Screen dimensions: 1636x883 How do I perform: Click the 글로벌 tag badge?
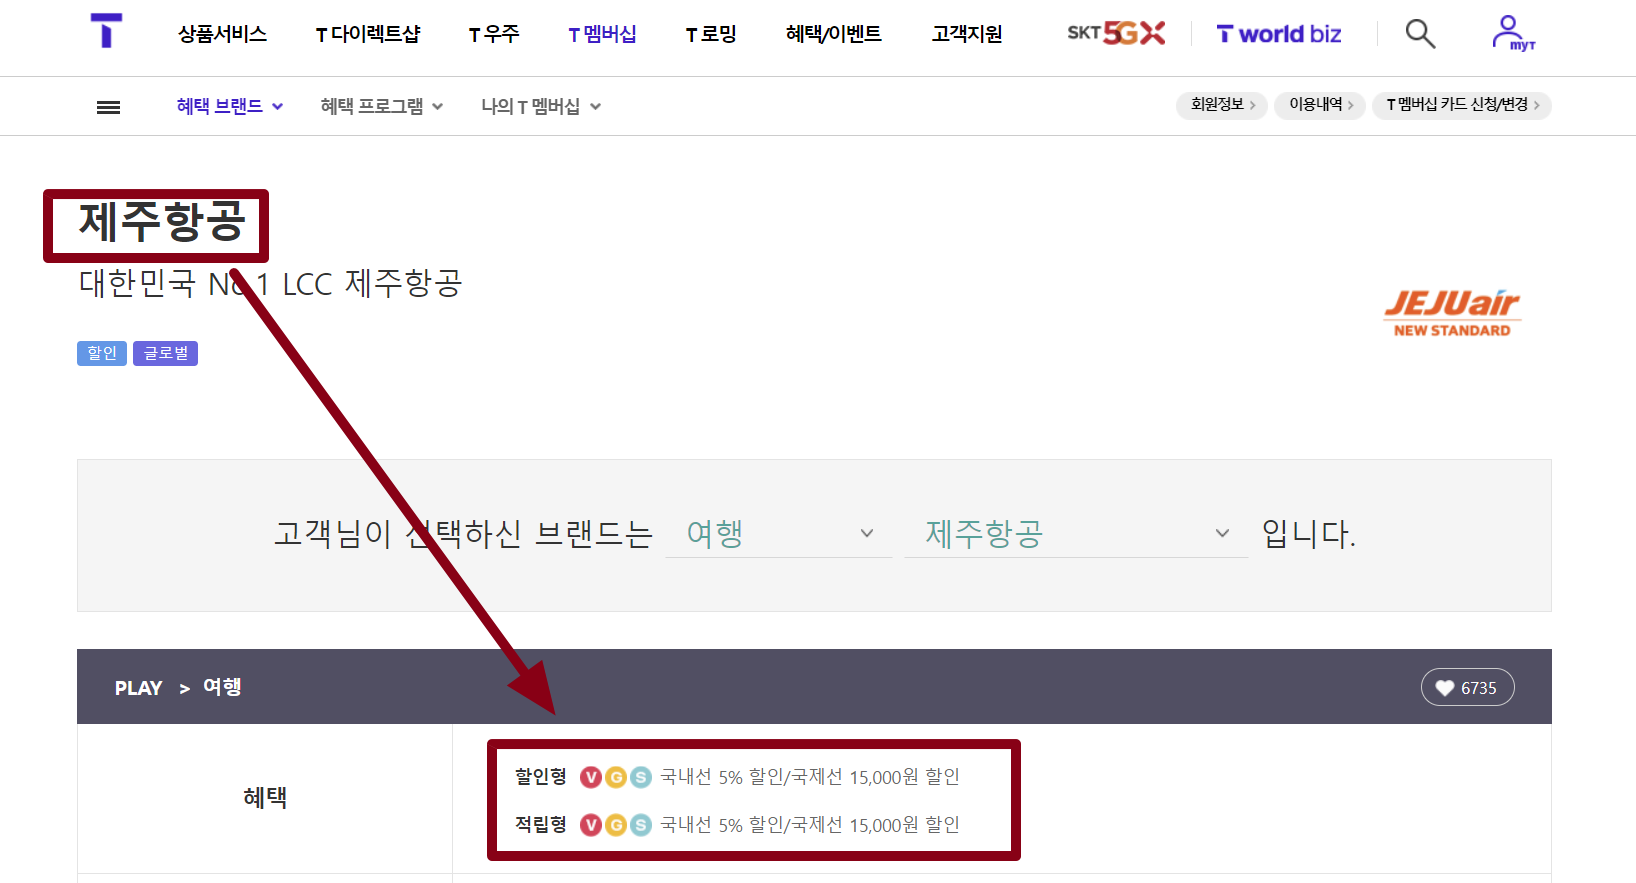(x=165, y=353)
